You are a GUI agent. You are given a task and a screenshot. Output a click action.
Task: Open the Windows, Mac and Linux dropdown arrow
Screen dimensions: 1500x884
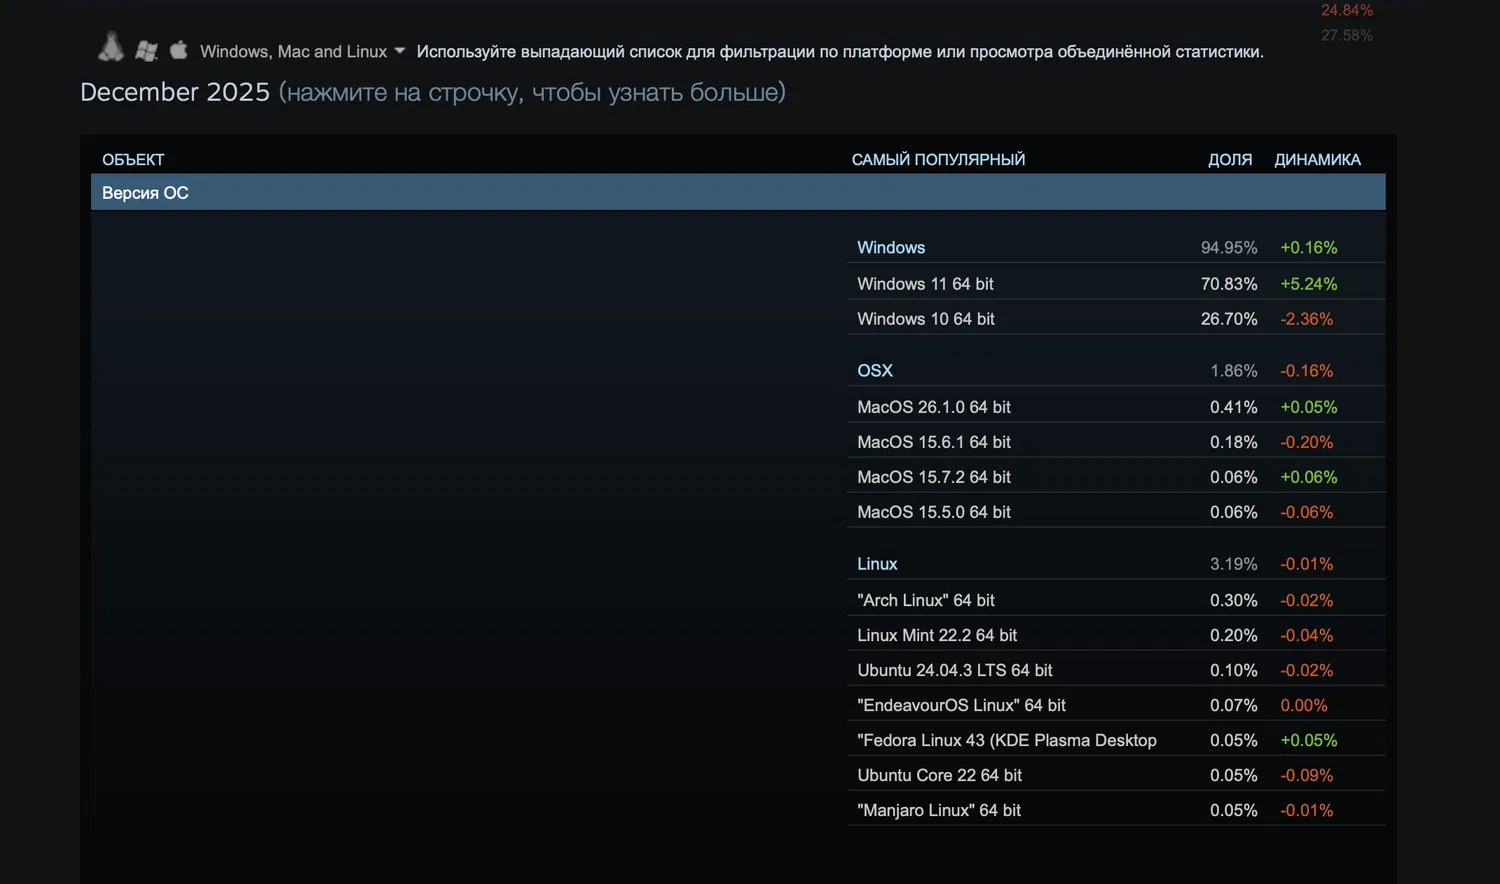click(x=400, y=51)
